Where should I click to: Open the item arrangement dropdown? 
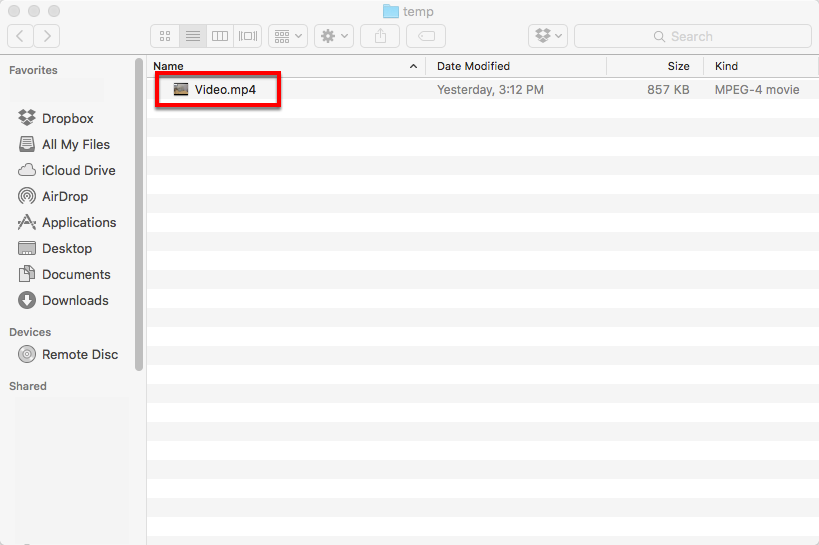(x=288, y=36)
